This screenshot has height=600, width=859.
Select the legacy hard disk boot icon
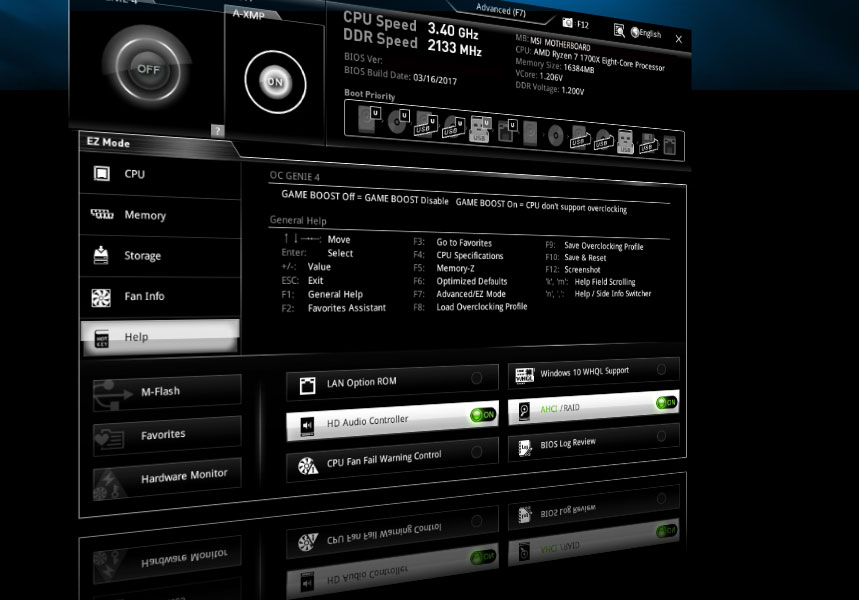[x=530, y=134]
